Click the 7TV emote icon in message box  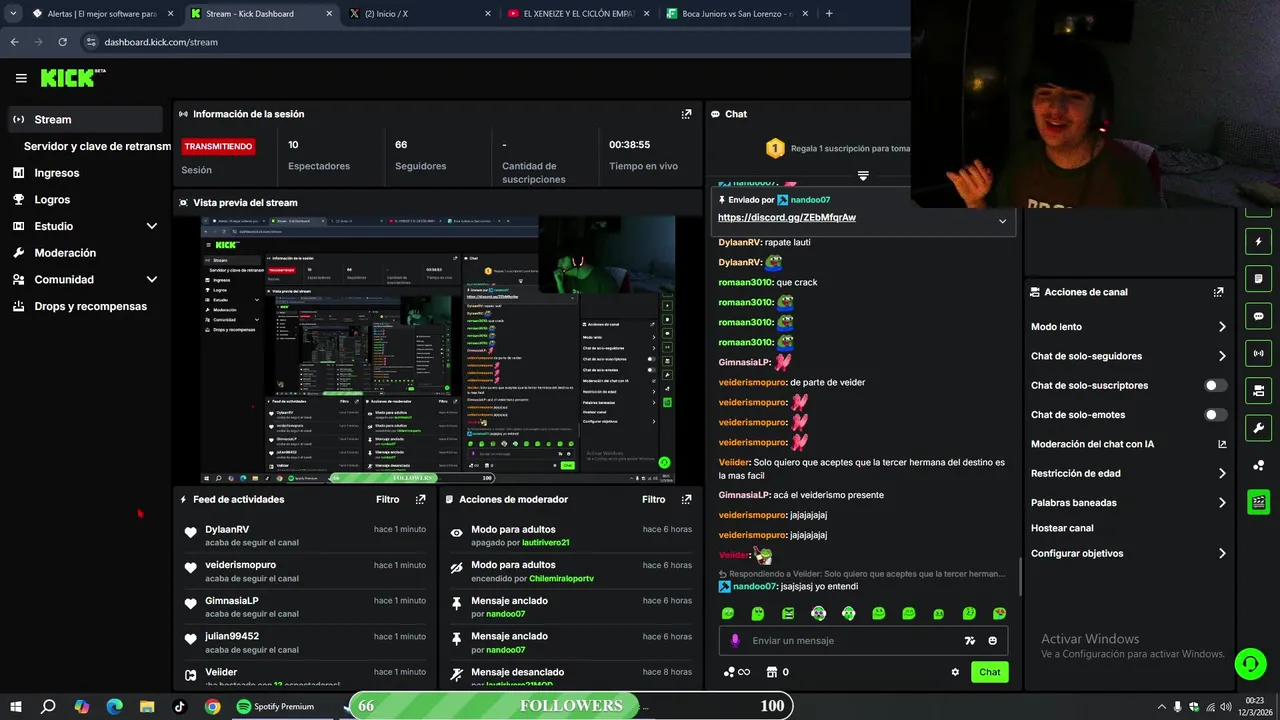pyautogui.click(x=969, y=641)
